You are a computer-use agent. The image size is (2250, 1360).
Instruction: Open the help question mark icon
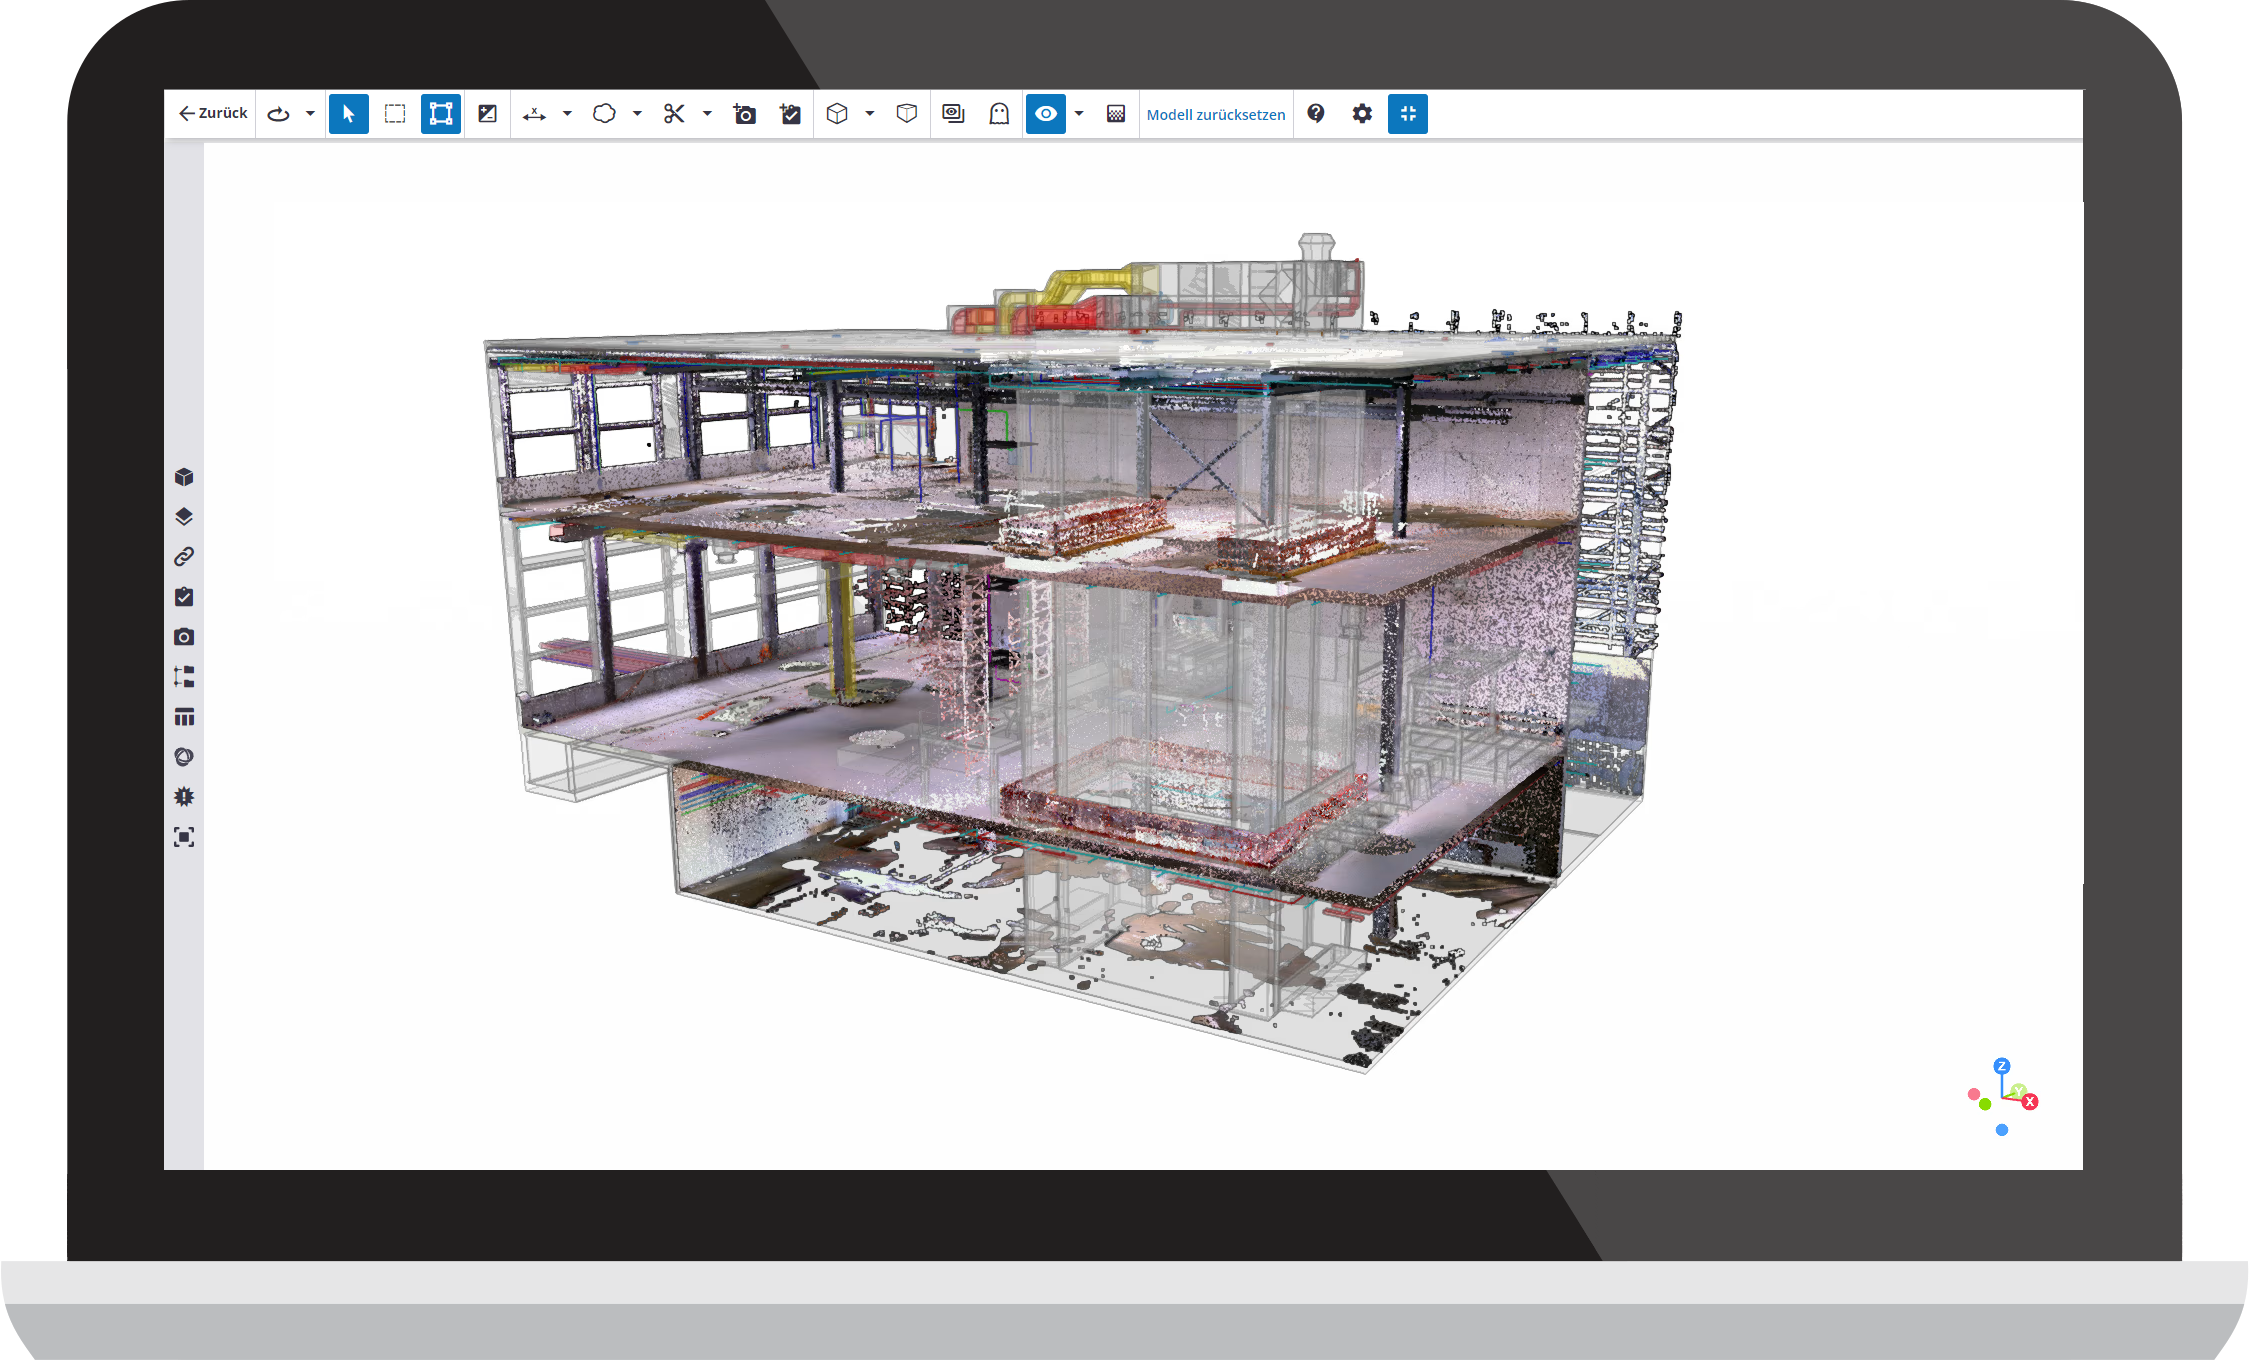point(1316,114)
